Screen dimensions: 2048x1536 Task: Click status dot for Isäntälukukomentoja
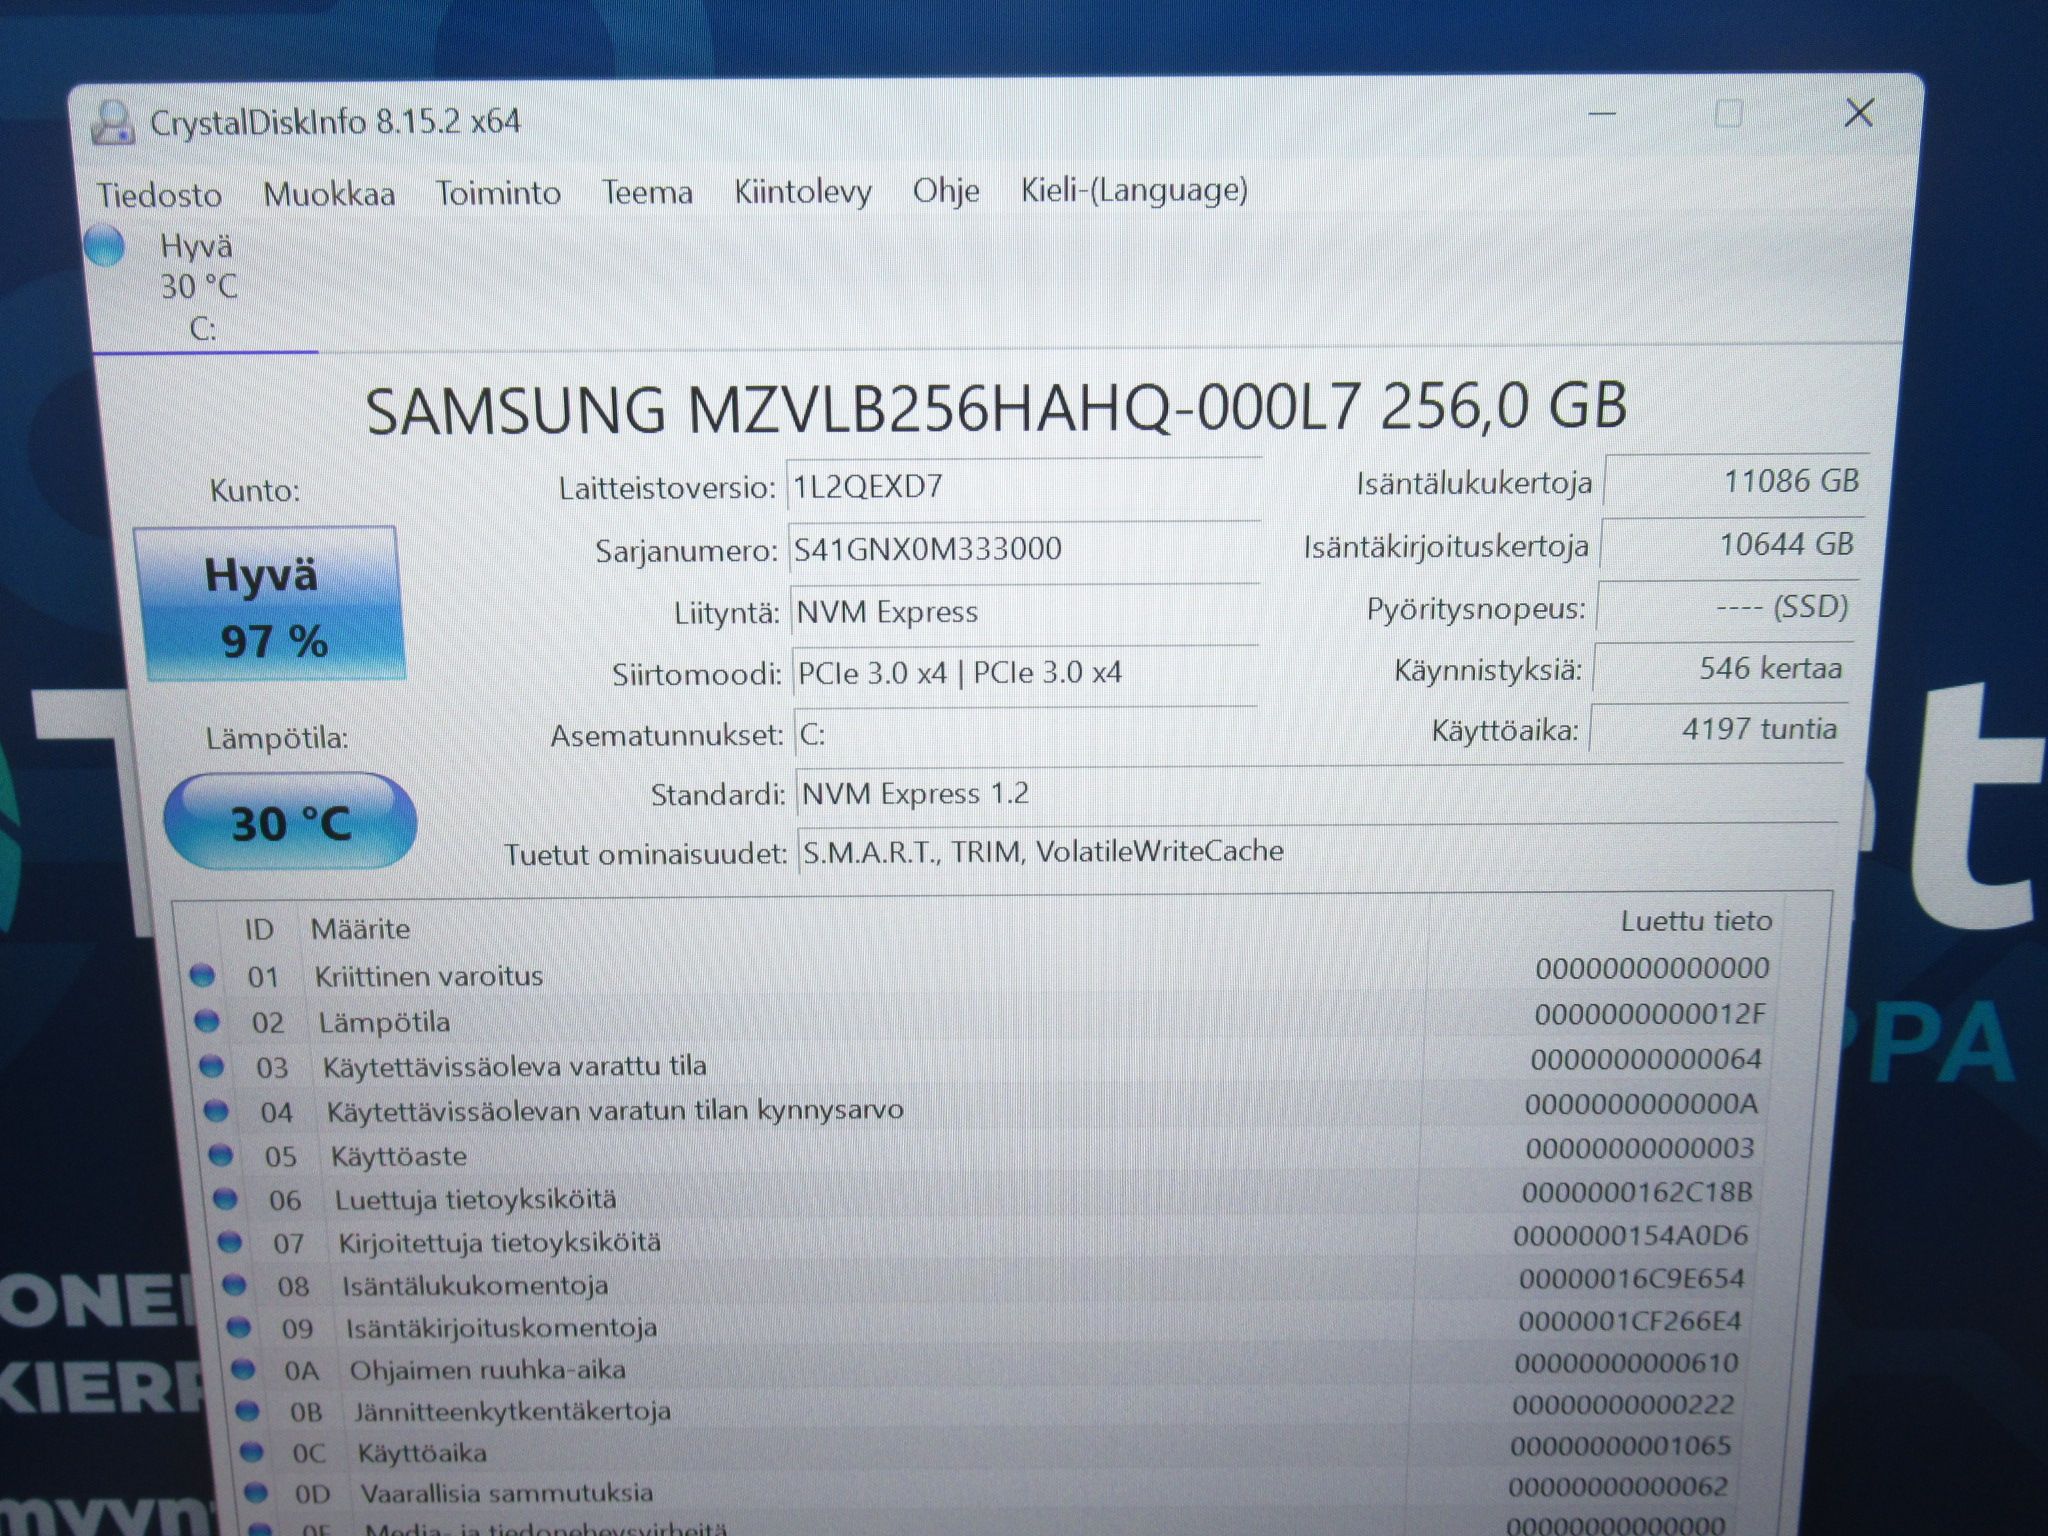coord(235,1285)
